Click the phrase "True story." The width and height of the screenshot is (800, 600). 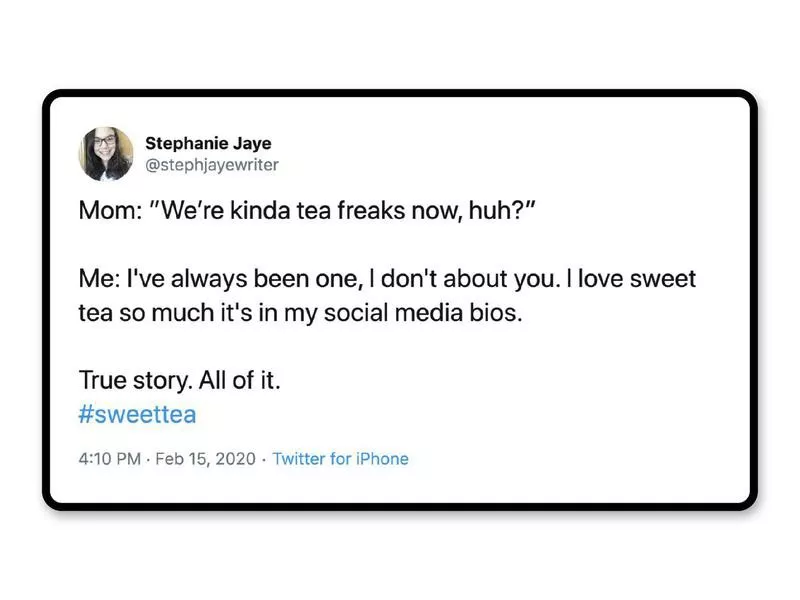tap(128, 381)
